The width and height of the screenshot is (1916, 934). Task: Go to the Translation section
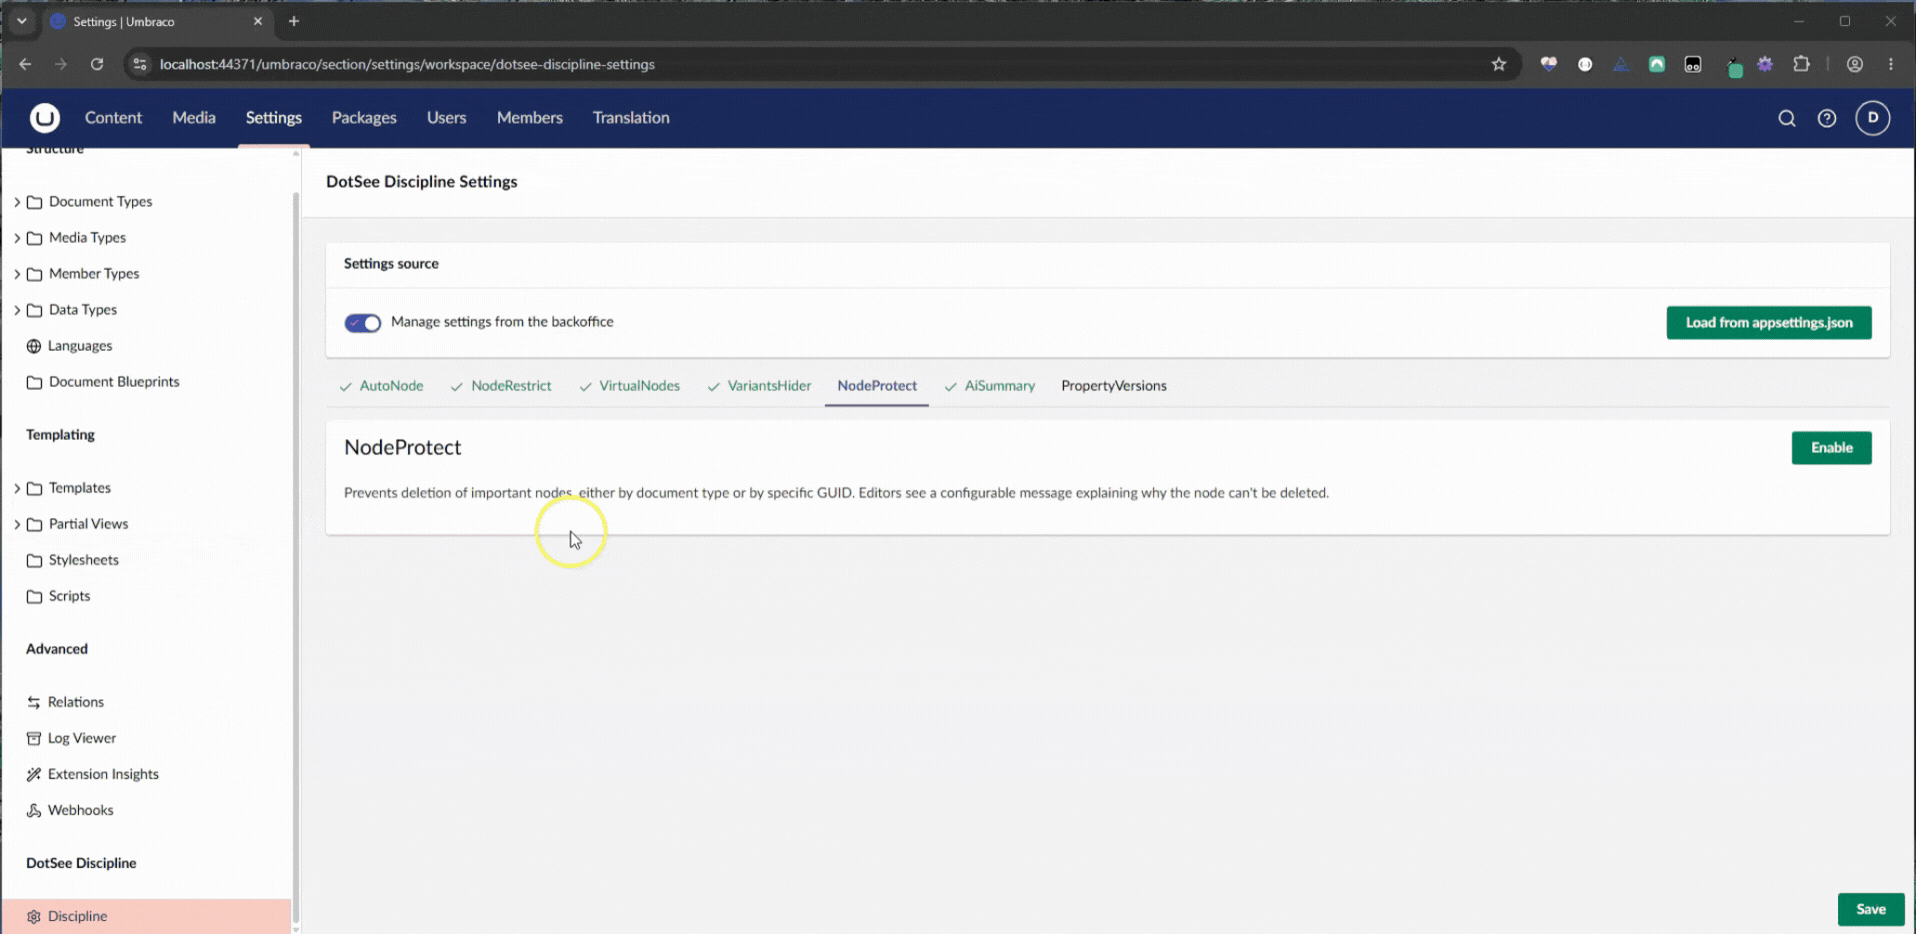(x=631, y=118)
